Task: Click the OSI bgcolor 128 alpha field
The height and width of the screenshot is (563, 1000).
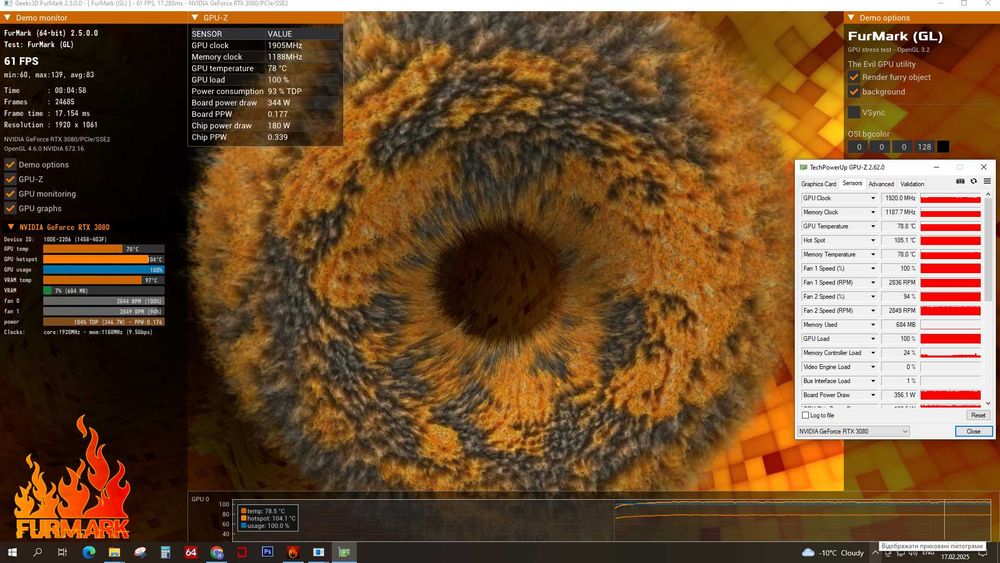Action: 924,147
